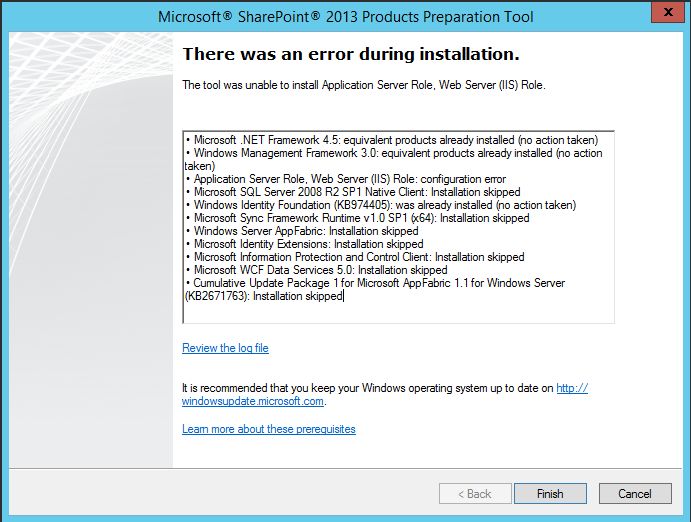Image resolution: width=691 pixels, height=522 pixels.
Task: Click the SQL Server 2008 R2 SP1 Native Client line
Action: pos(353,192)
